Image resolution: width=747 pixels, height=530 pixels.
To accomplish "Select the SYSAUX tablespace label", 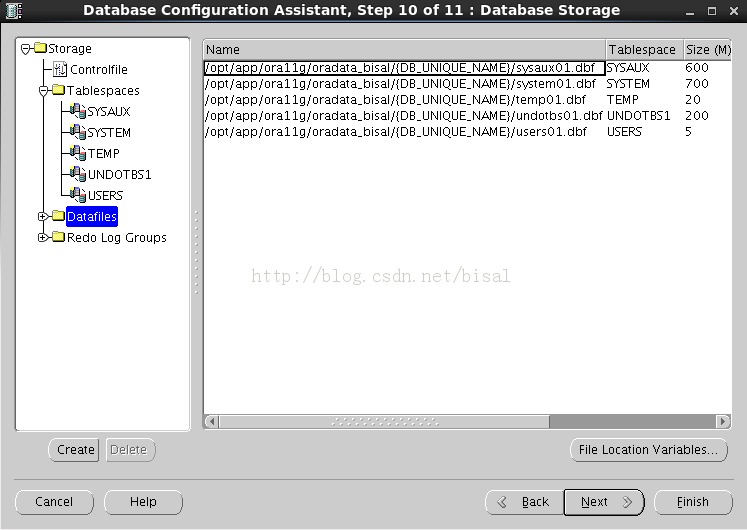I will coord(109,111).
